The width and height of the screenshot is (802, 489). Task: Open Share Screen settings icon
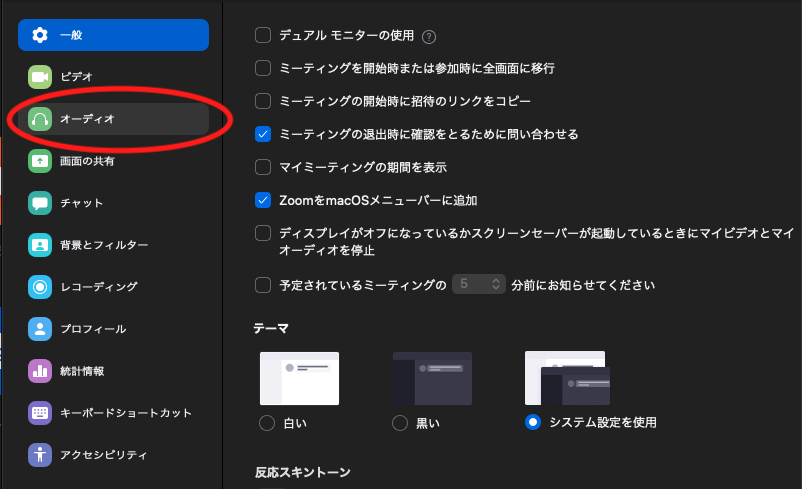click(x=40, y=161)
